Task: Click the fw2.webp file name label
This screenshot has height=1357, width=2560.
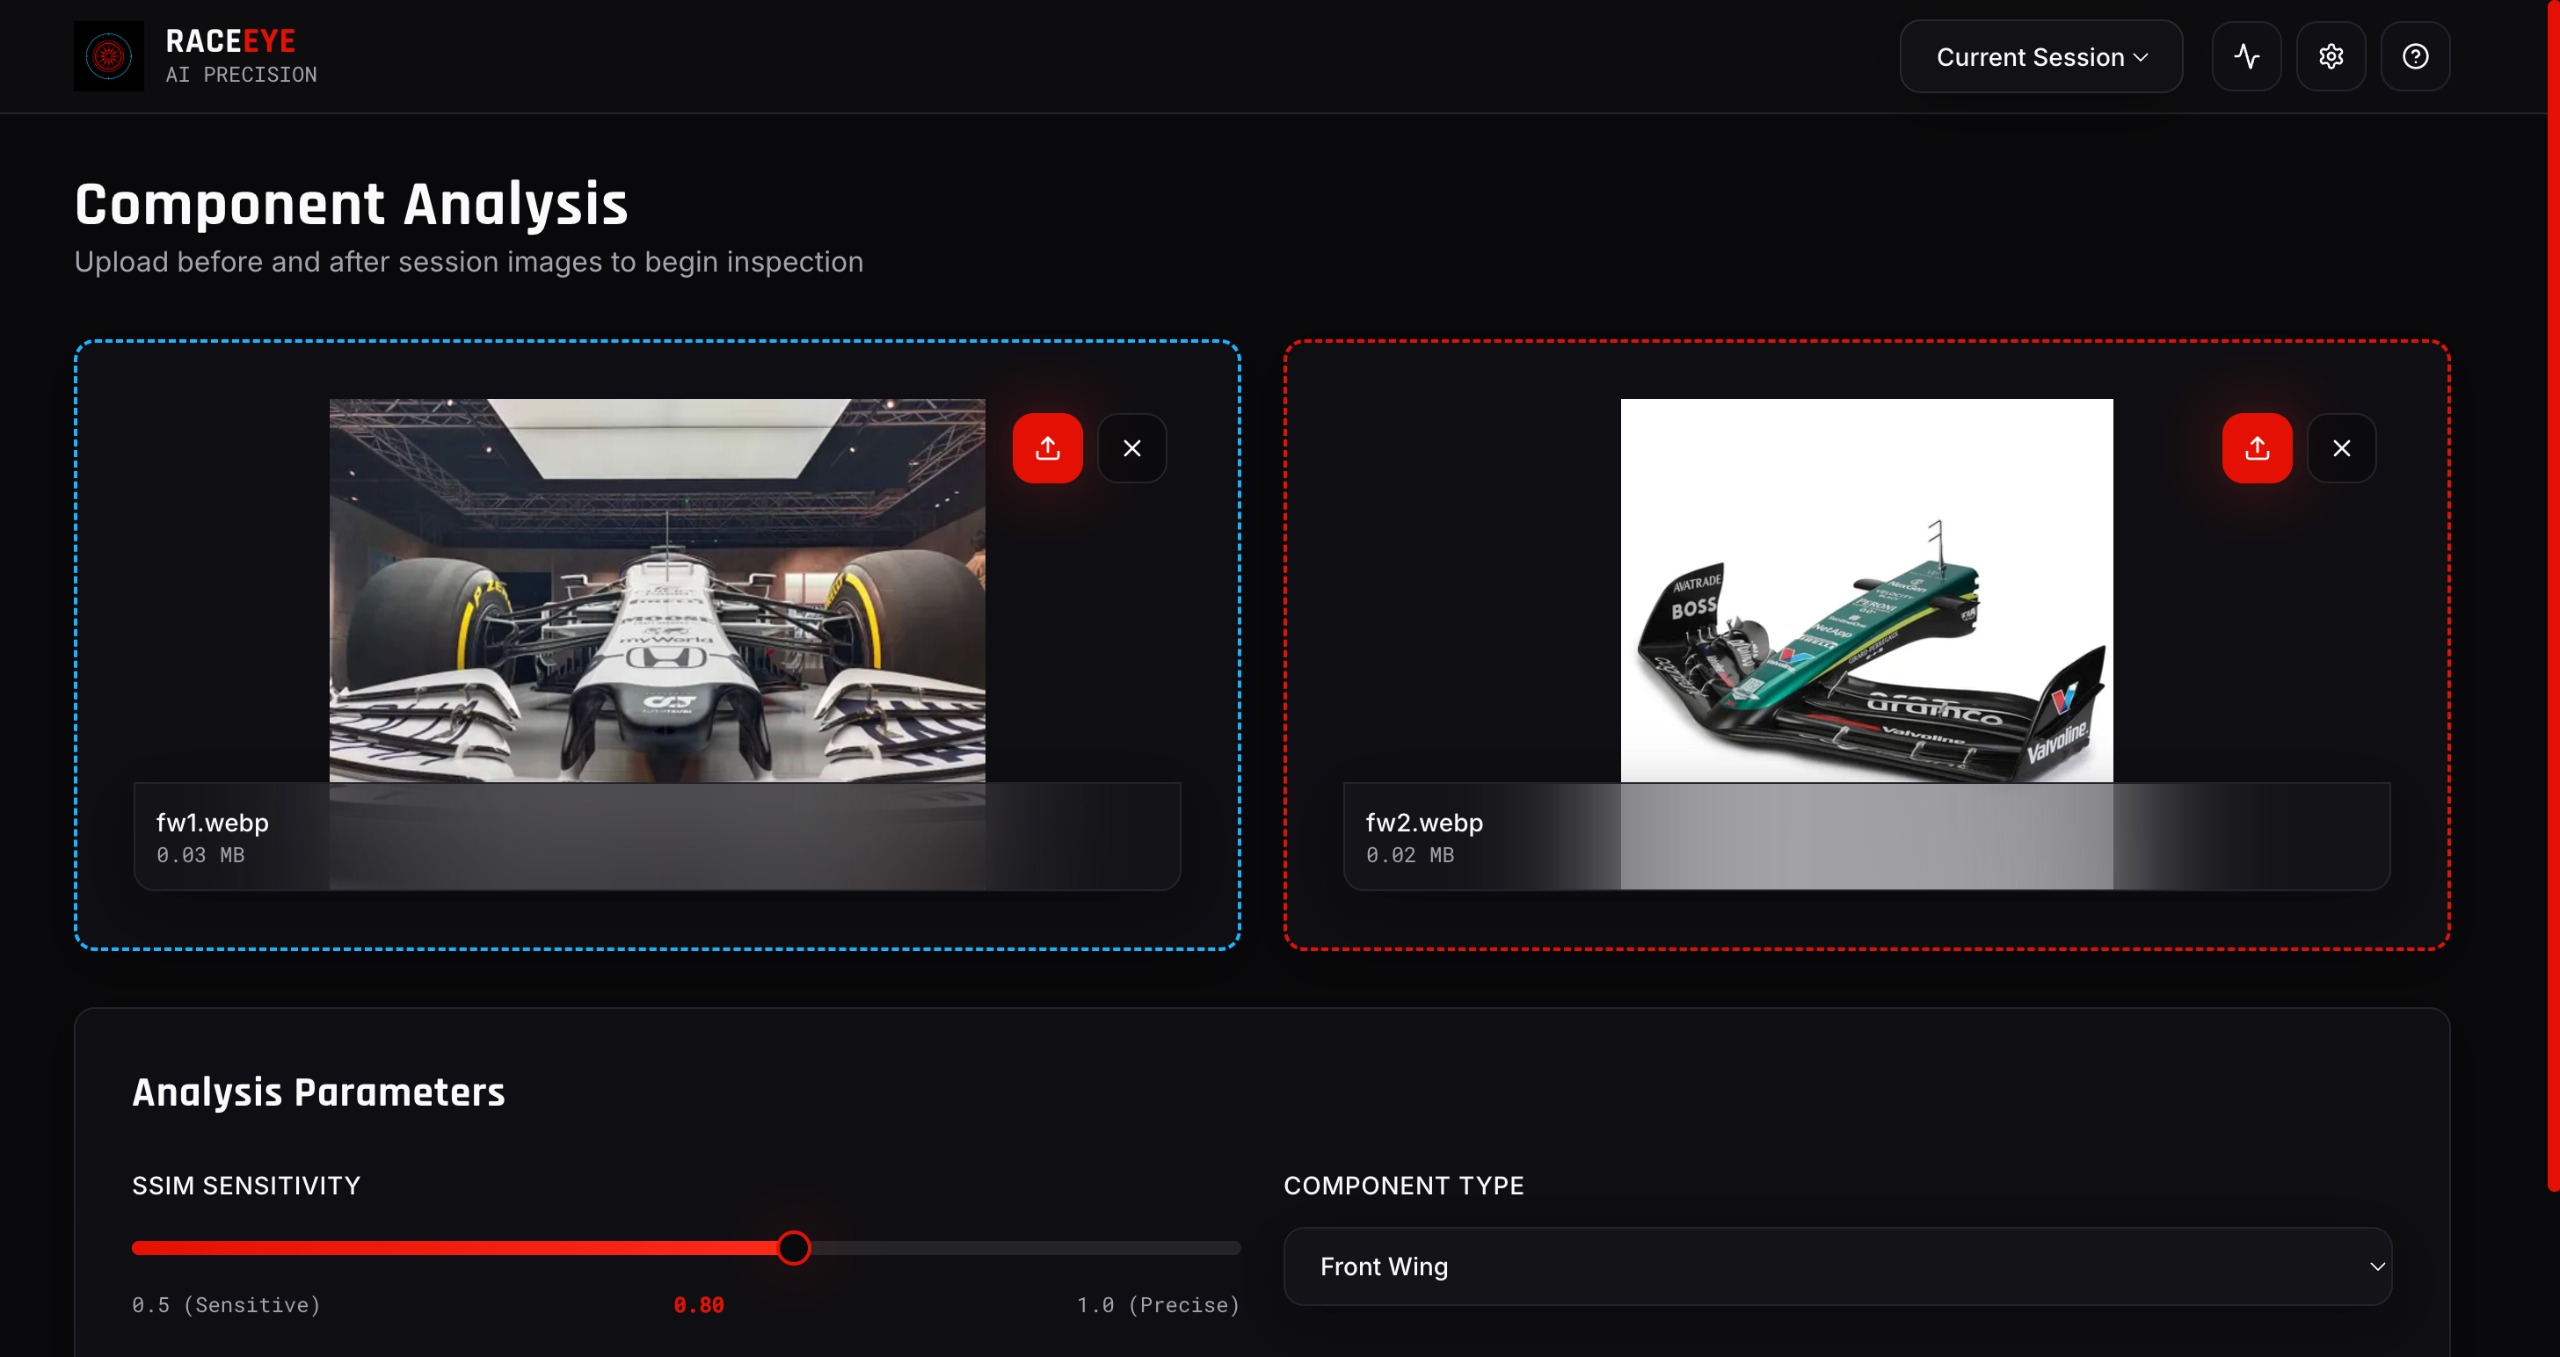Action: [1423, 822]
